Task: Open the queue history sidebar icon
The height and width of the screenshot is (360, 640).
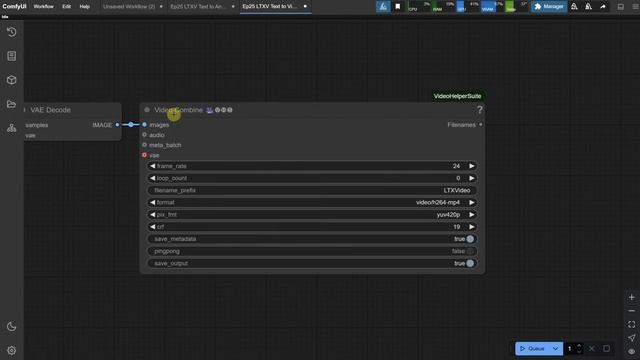Action: point(11,32)
